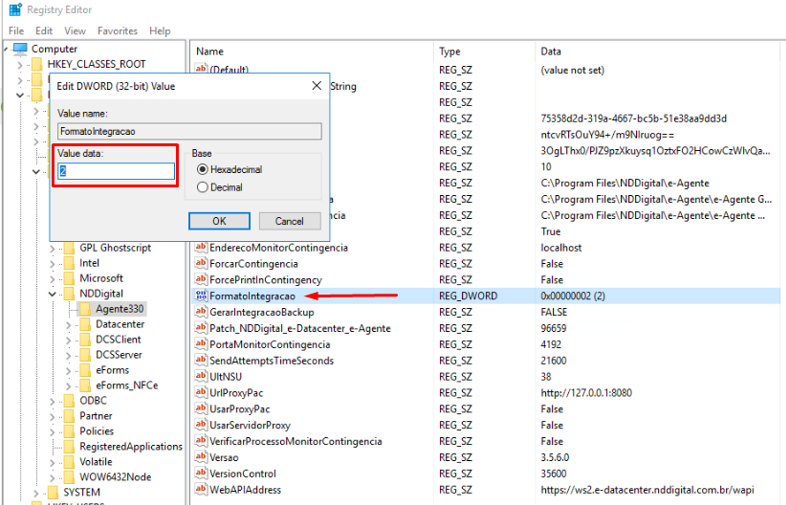Select the Decimal base option

pyautogui.click(x=203, y=187)
